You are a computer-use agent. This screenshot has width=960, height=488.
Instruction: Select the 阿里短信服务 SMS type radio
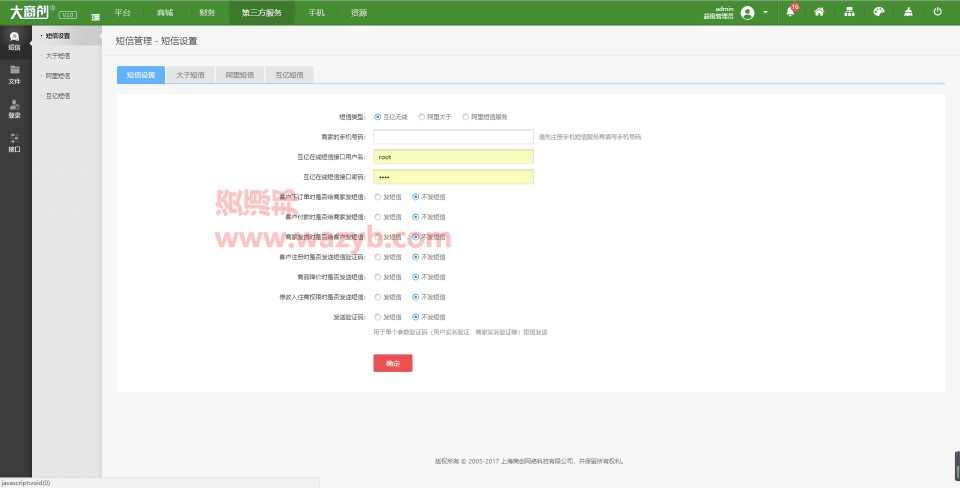click(466, 116)
